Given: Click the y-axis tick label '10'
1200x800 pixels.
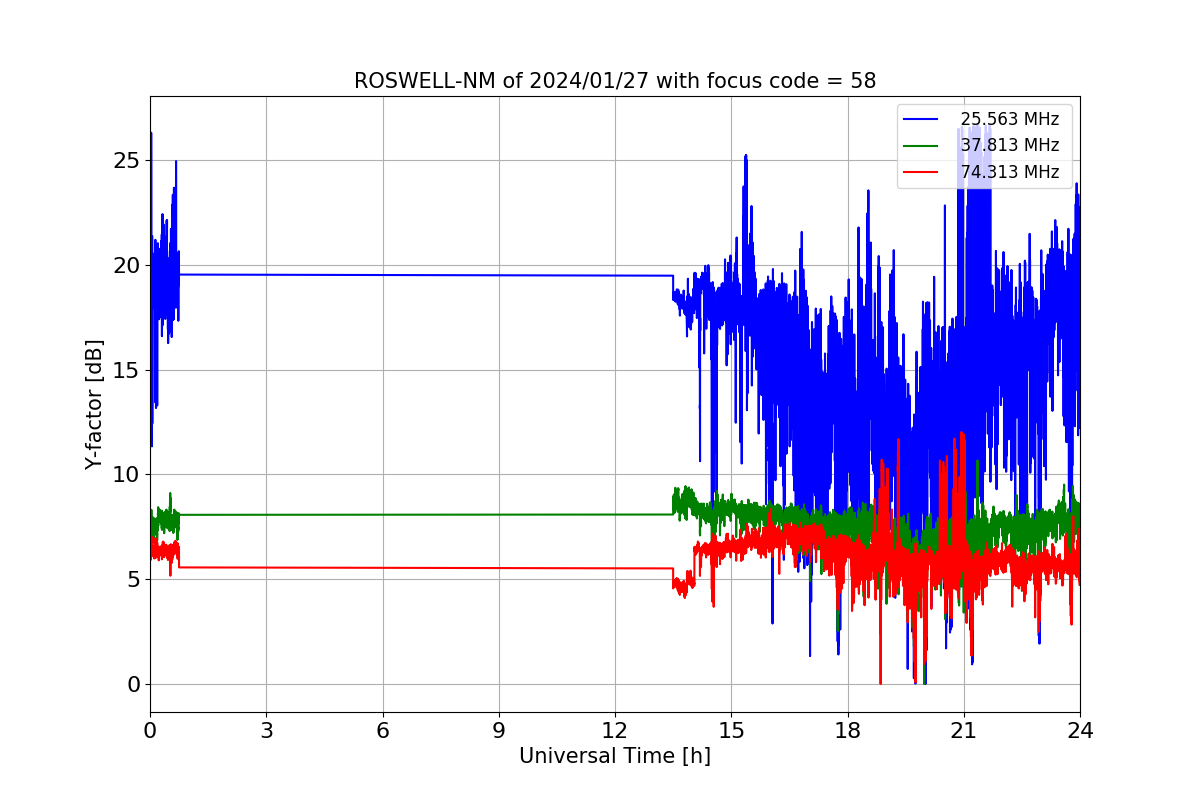Looking at the screenshot, I should [x=128, y=475].
